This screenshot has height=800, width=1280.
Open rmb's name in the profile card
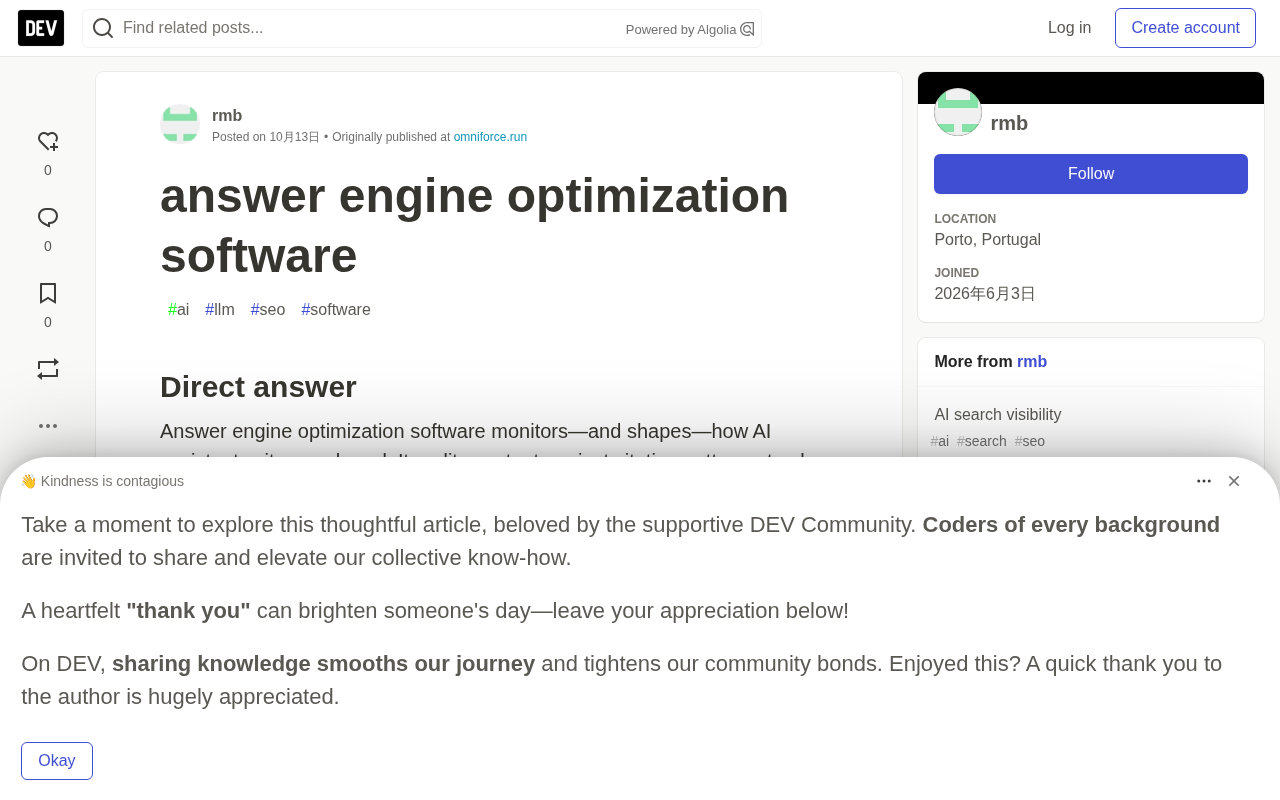[1009, 123]
